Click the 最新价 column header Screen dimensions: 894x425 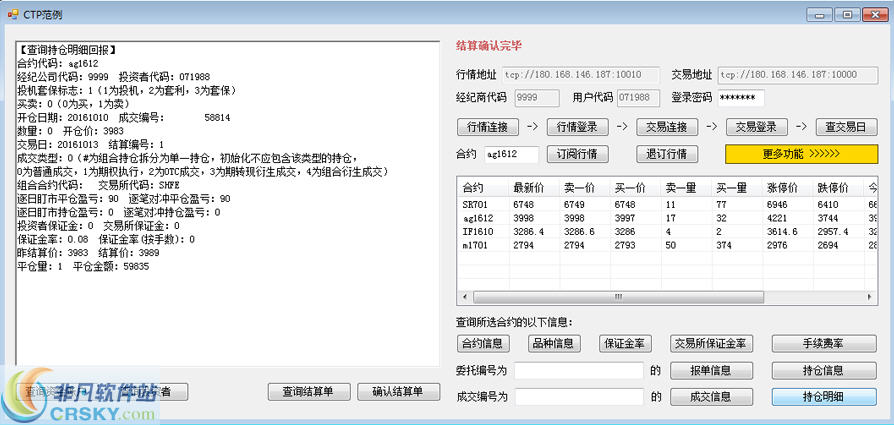click(534, 188)
